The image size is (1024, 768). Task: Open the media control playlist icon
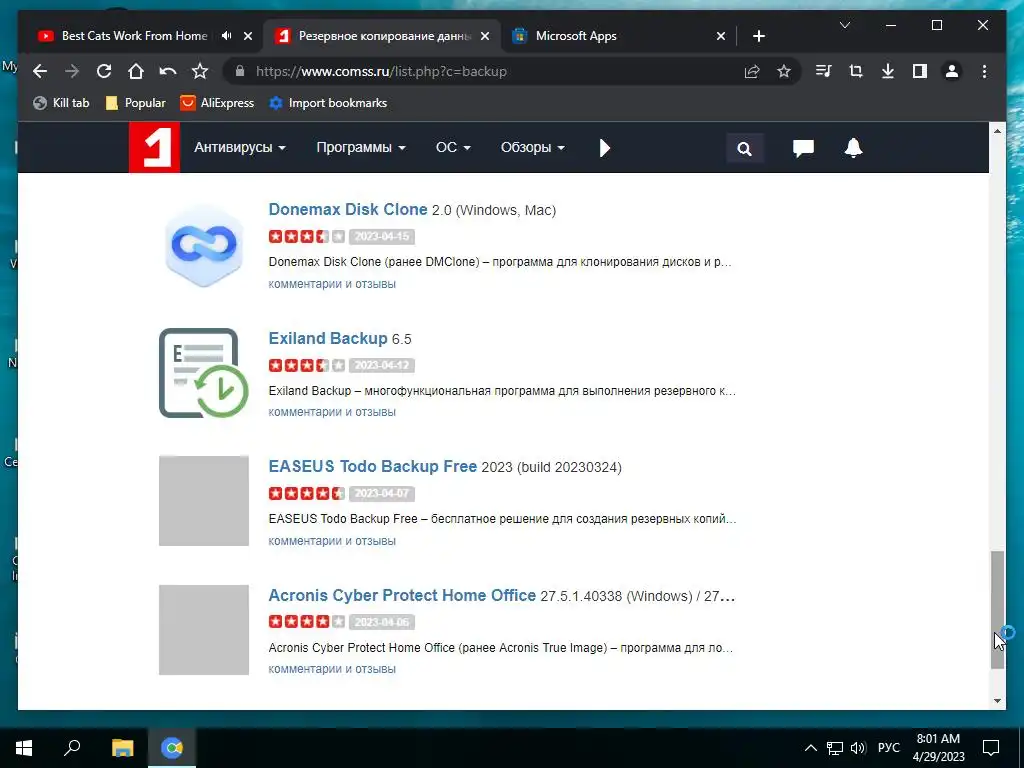[x=824, y=71]
